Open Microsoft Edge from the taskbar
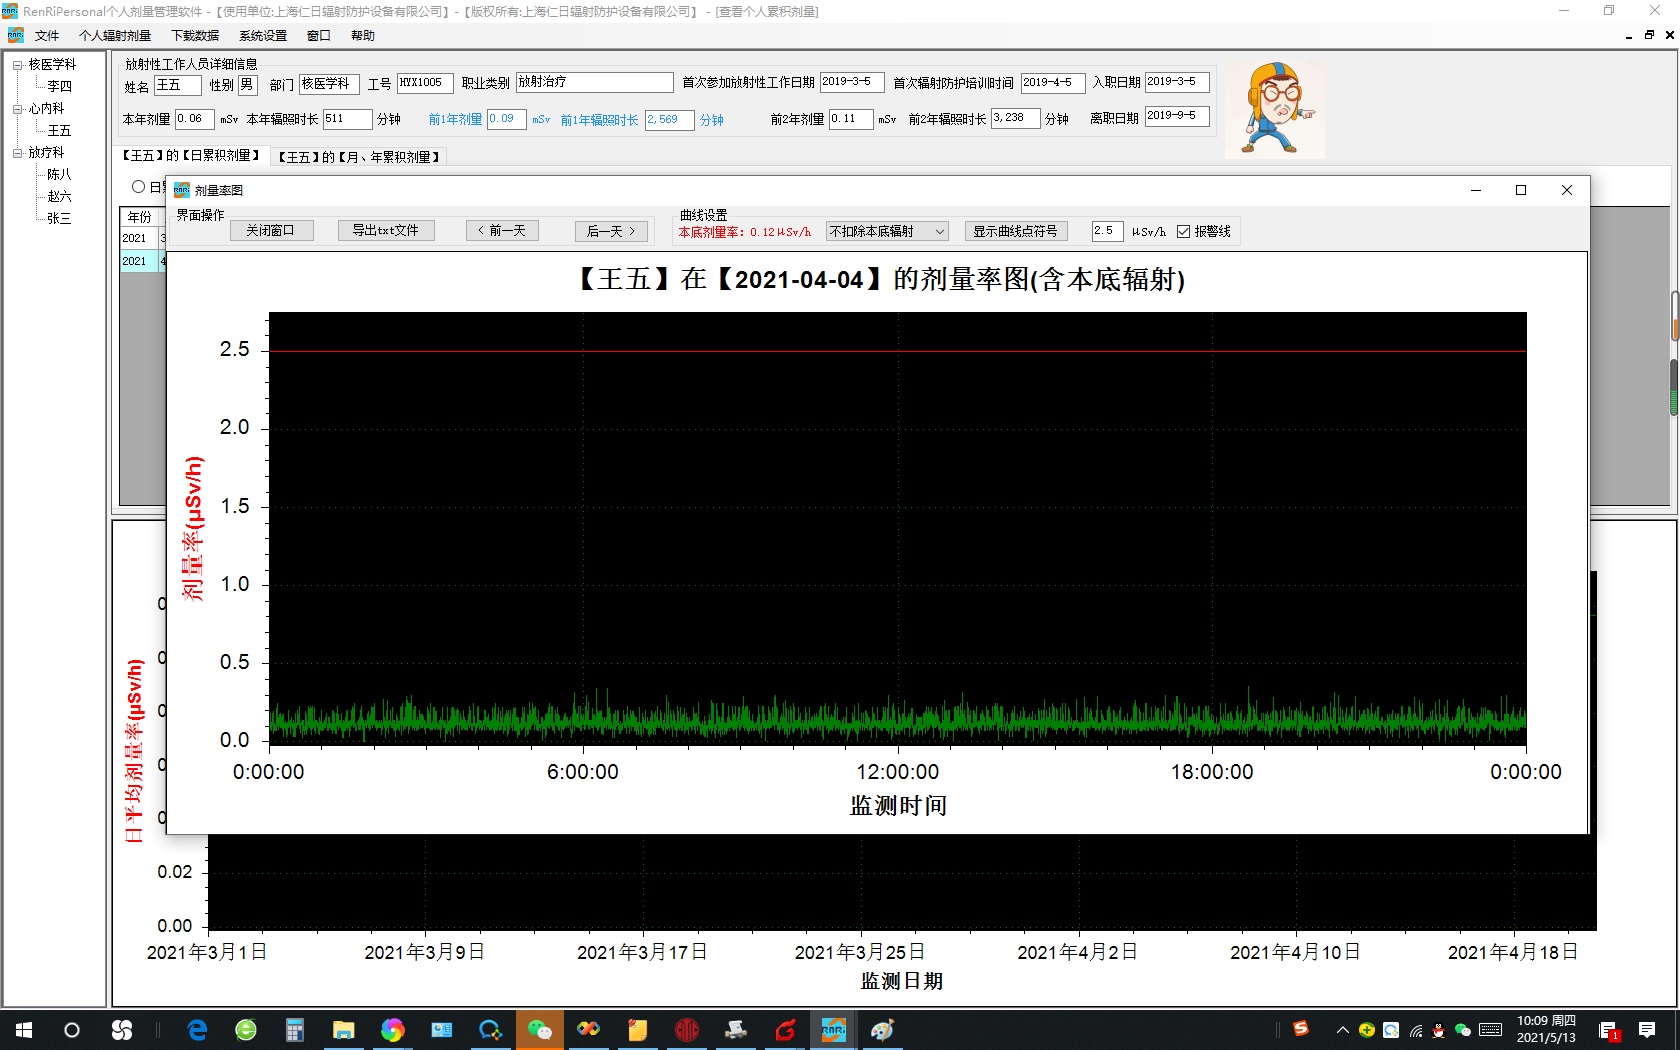 197,1030
